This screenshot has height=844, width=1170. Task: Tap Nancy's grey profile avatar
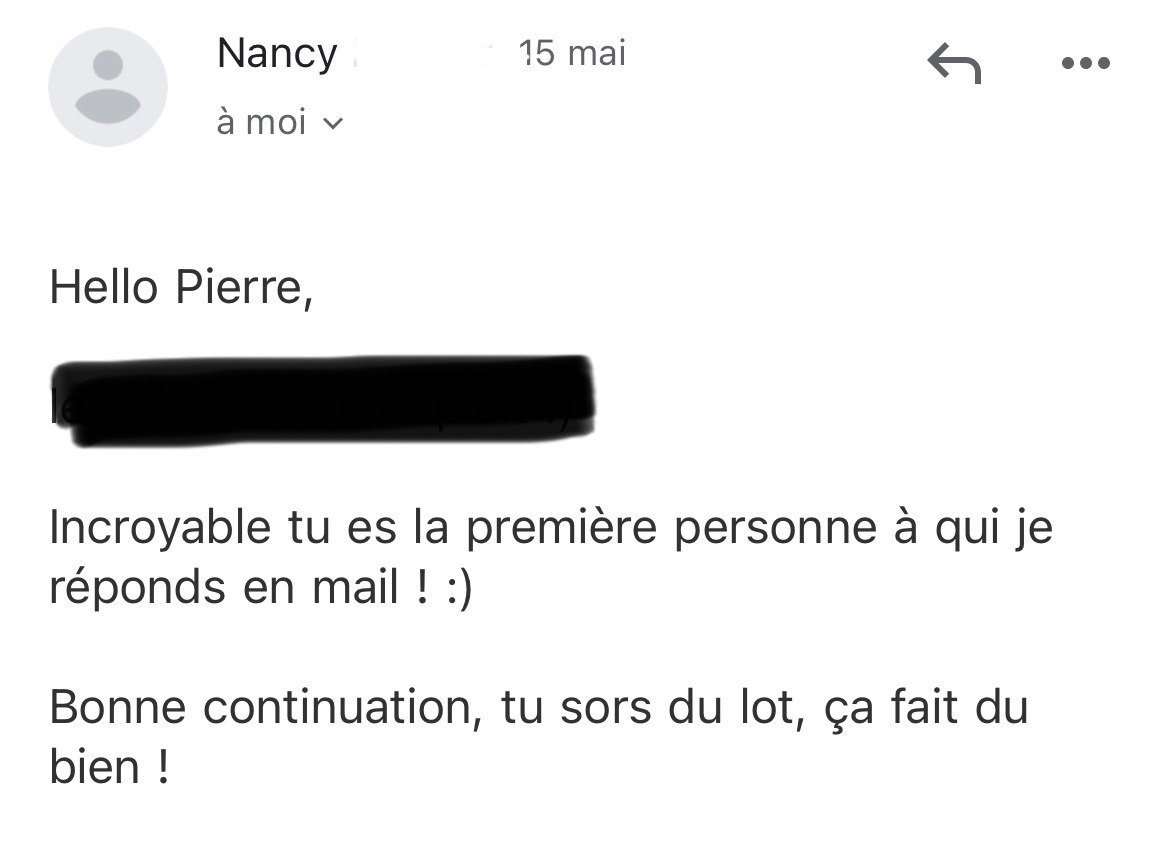pos(108,87)
